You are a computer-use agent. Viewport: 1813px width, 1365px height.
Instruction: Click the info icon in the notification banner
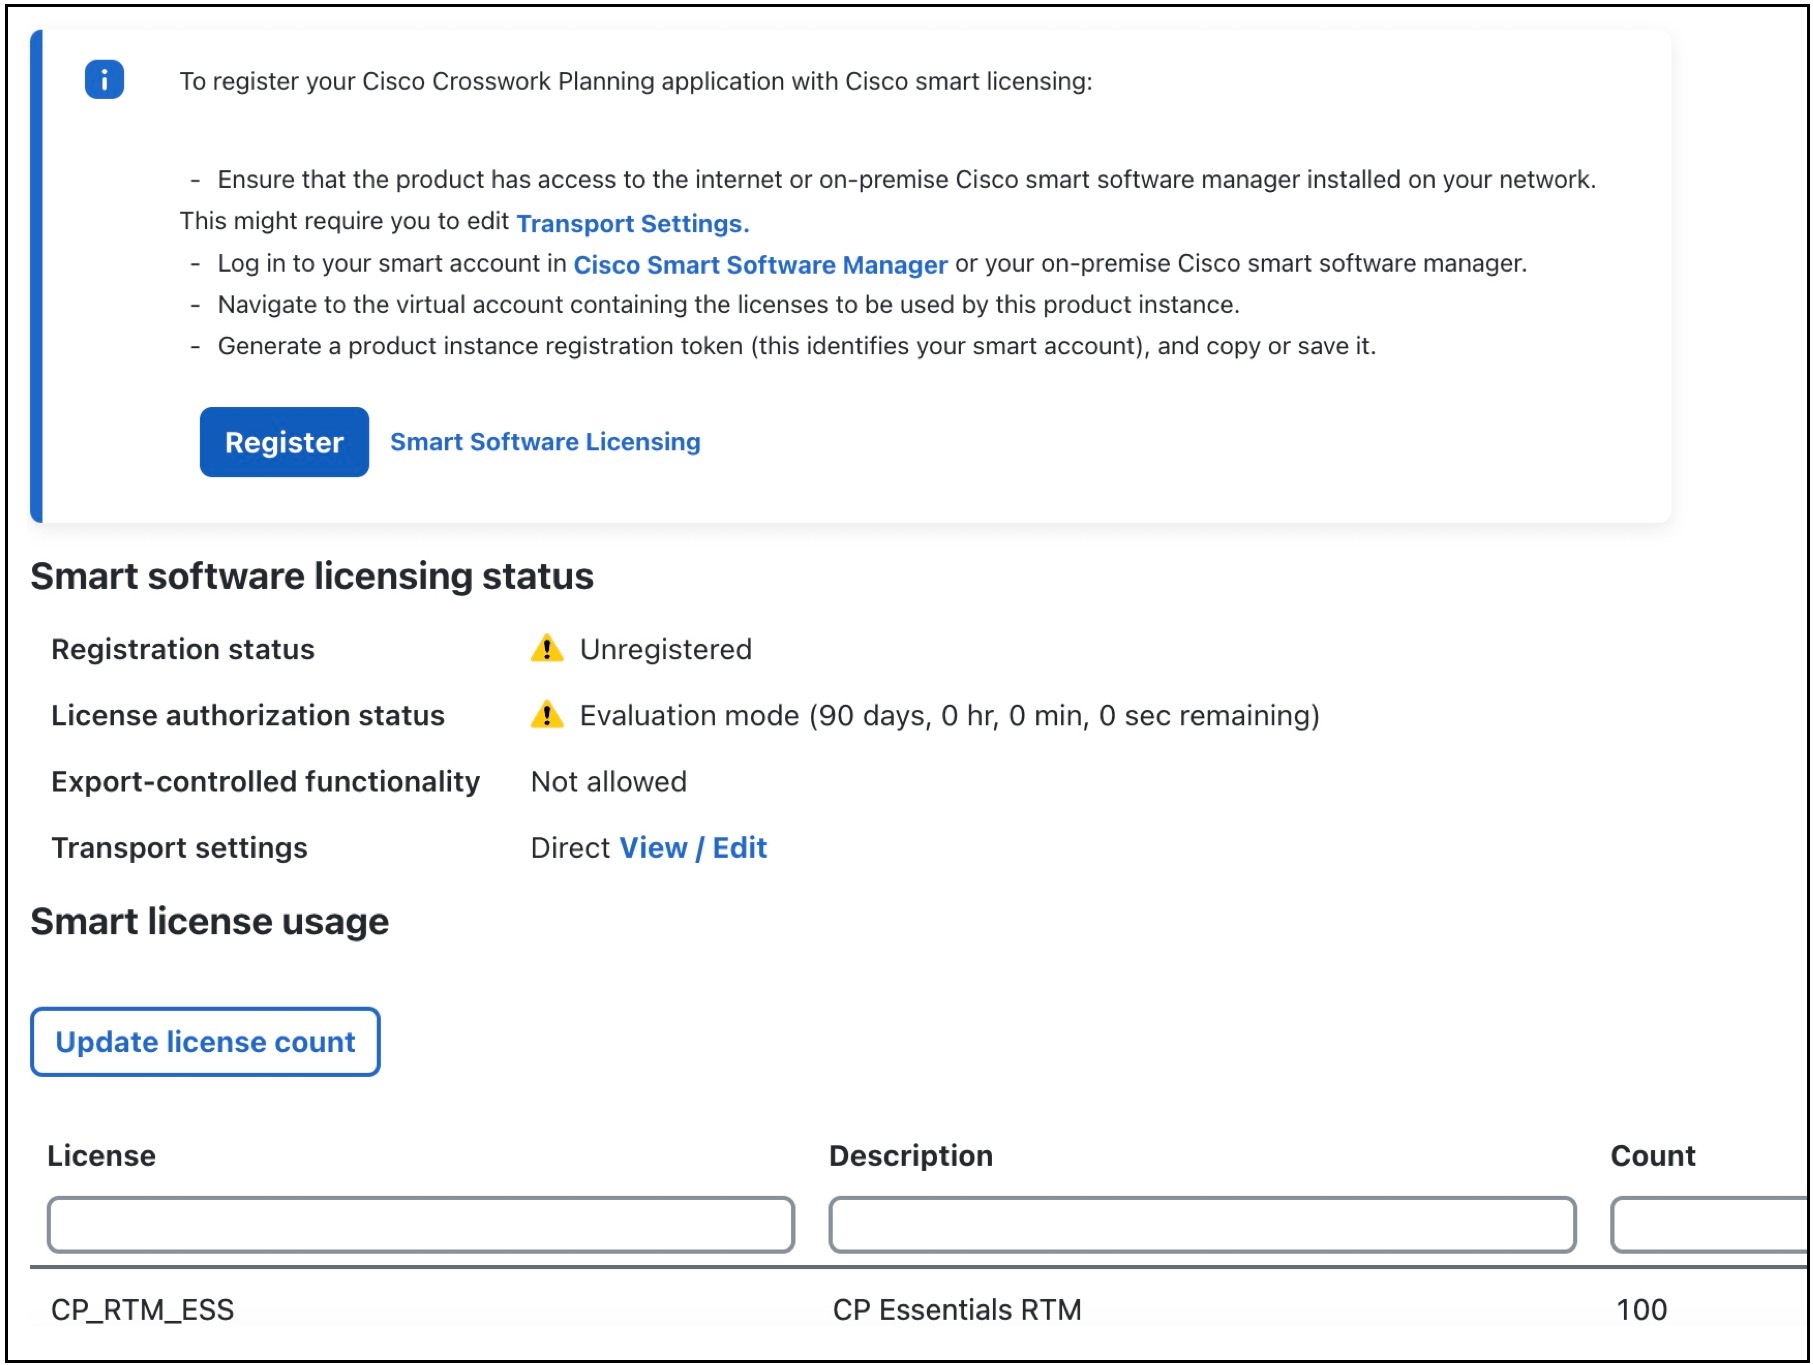tap(103, 78)
